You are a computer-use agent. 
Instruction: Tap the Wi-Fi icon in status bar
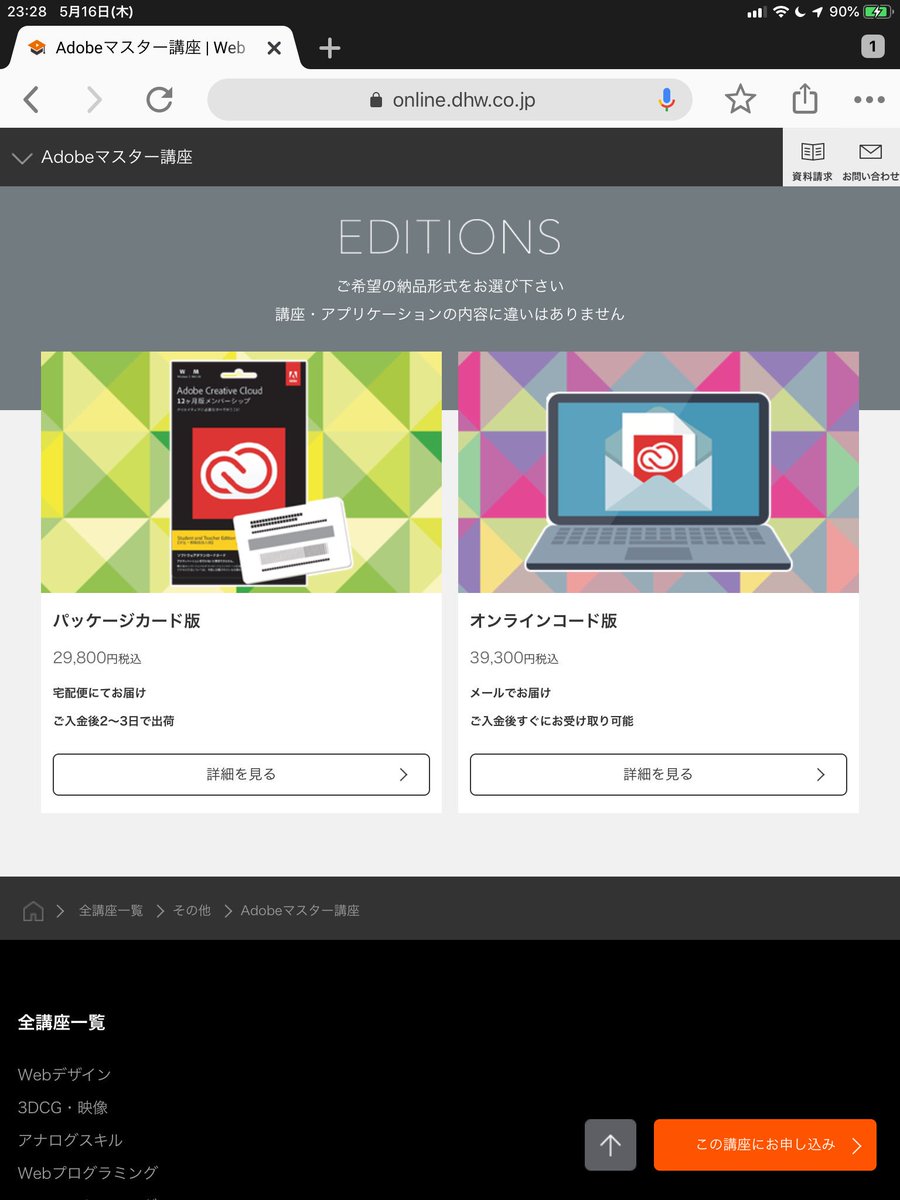781,12
